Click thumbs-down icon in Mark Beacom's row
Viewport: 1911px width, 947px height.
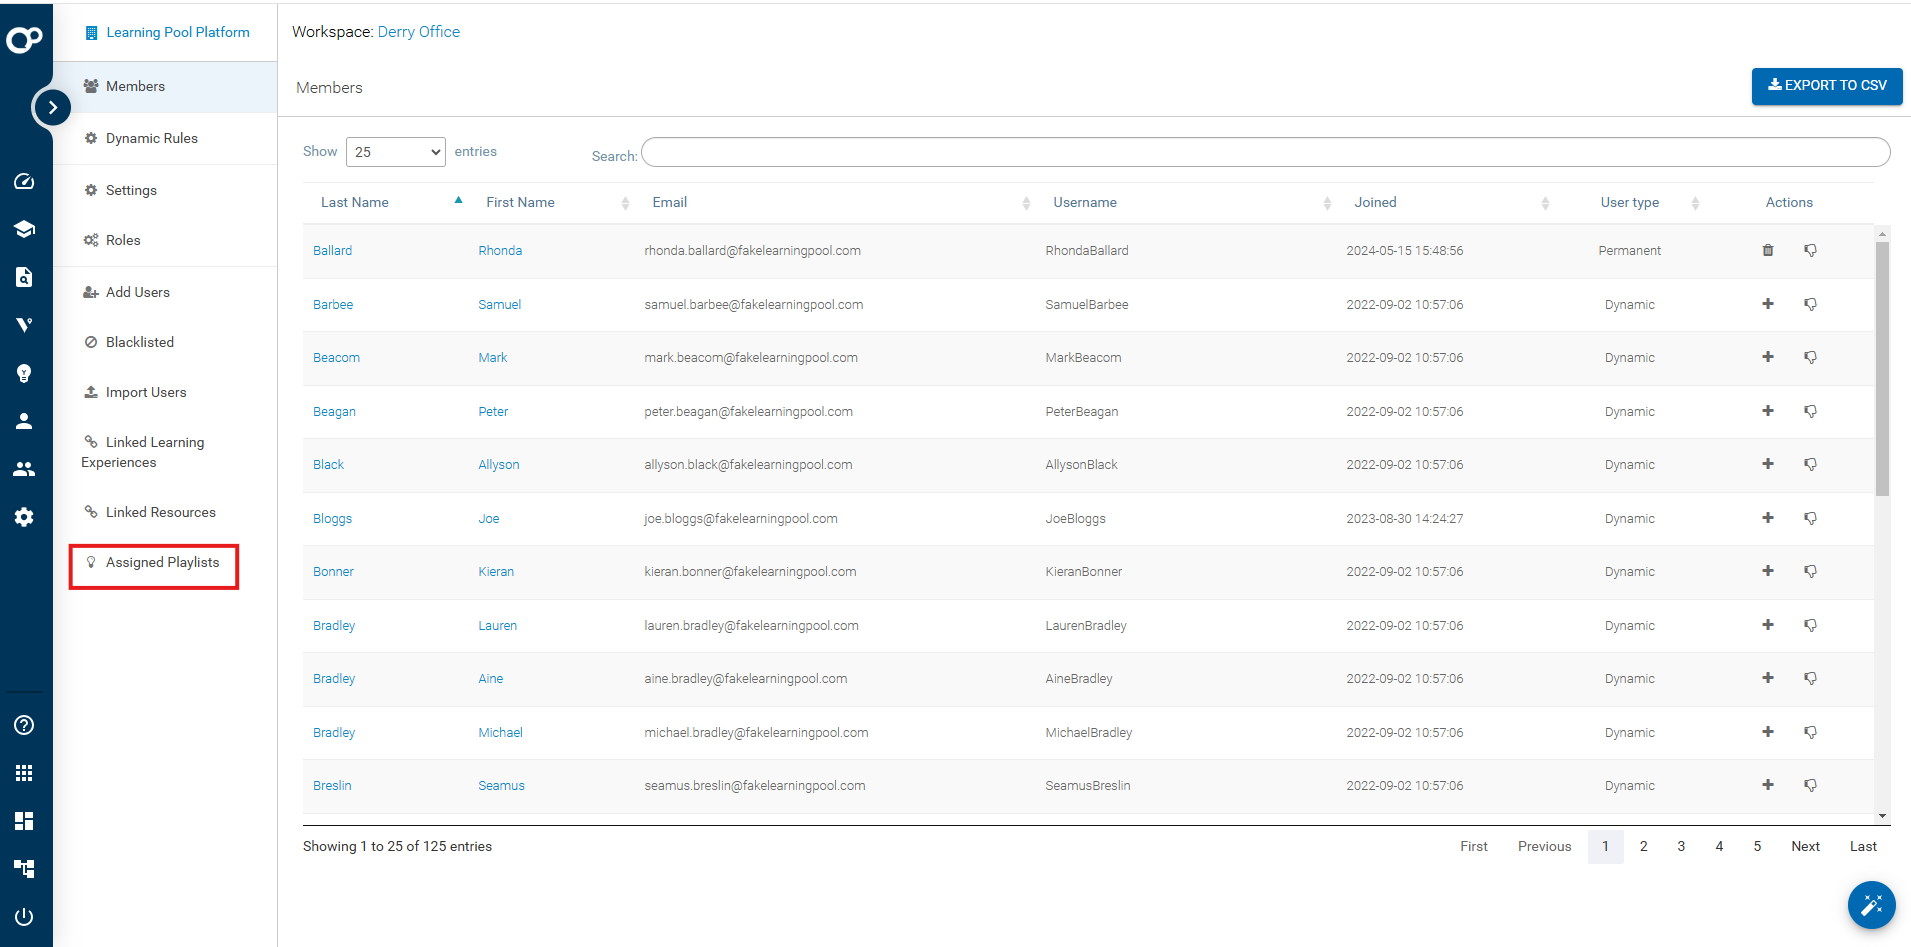(x=1810, y=358)
